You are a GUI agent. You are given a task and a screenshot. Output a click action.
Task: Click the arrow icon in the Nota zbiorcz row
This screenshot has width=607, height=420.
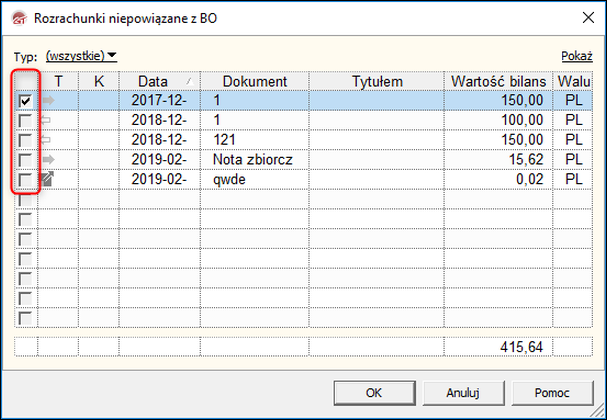point(47,159)
